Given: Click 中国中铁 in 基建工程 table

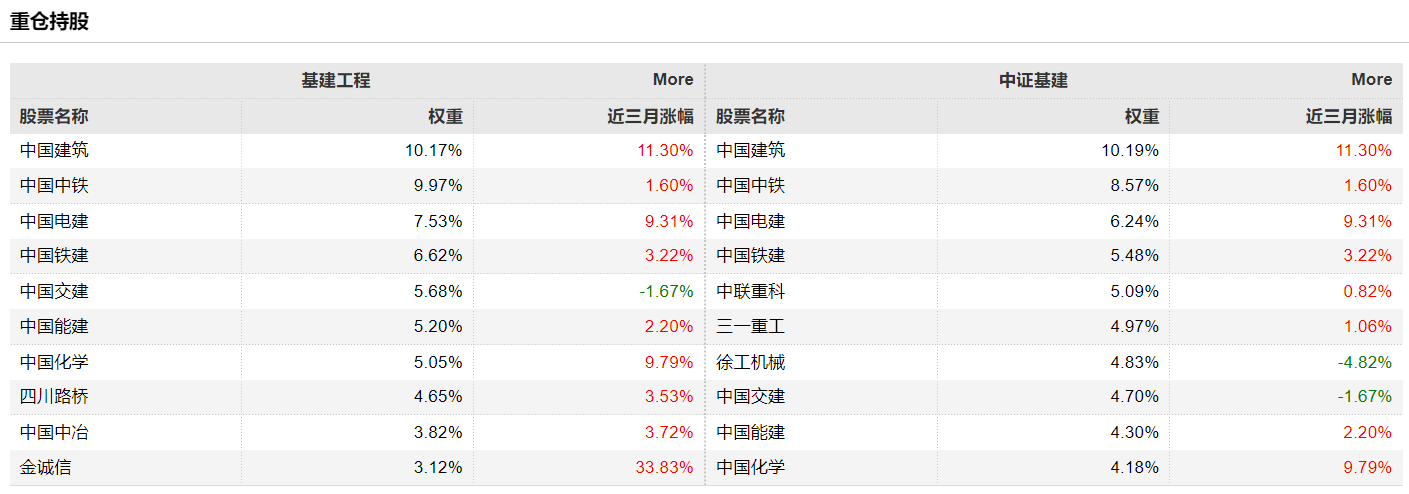Looking at the screenshot, I should point(54,185).
